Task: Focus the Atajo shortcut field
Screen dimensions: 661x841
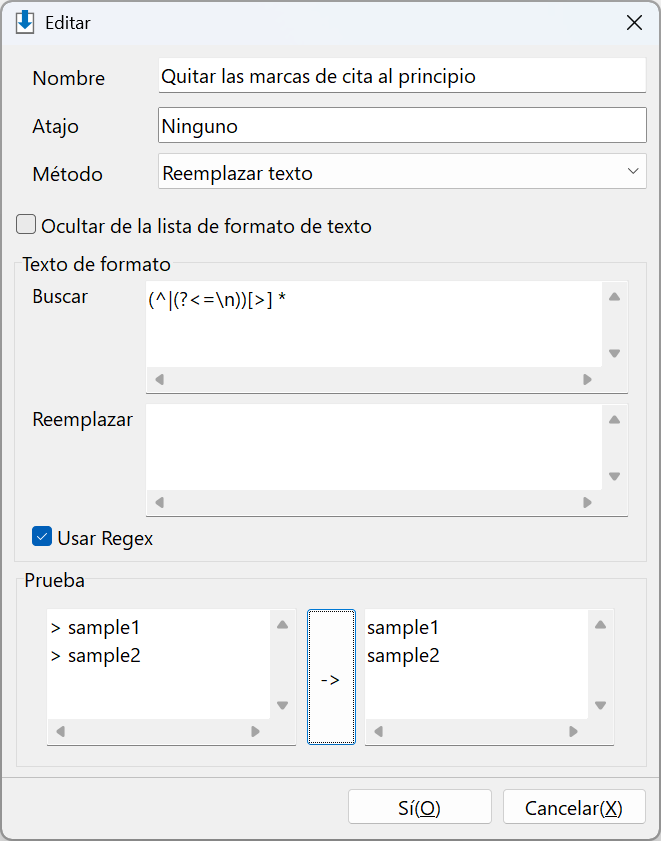Action: click(402, 126)
